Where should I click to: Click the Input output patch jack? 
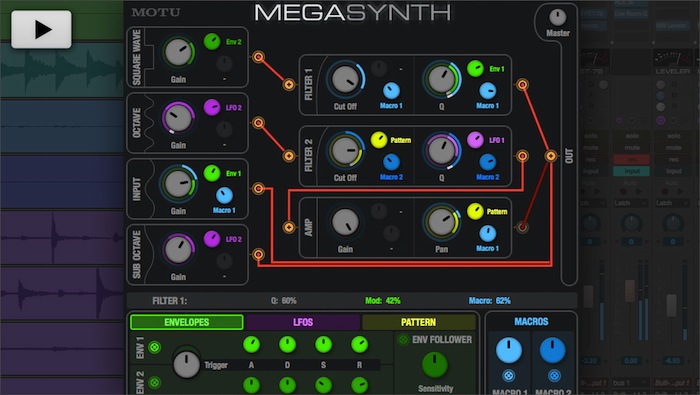pyautogui.click(x=258, y=188)
